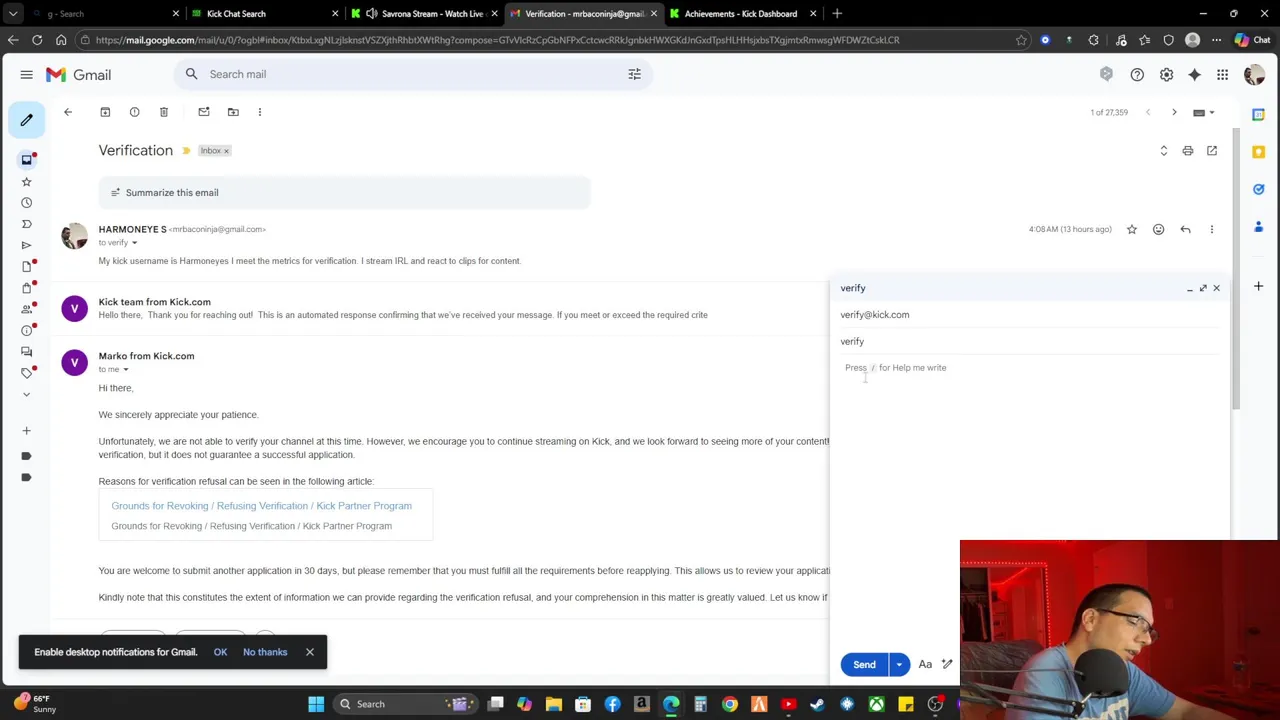The image size is (1280, 720).
Task: Click recipient field verify@kick.com
Action: click(x=1030, y=315)
